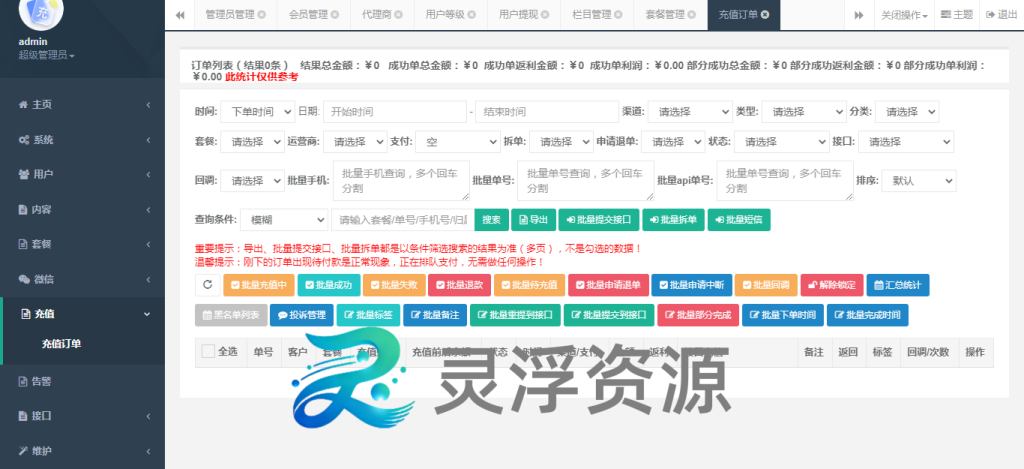1024x469 pixels.
Task: Expand the 微信 sidebar menu
Action: coord(82,279)
